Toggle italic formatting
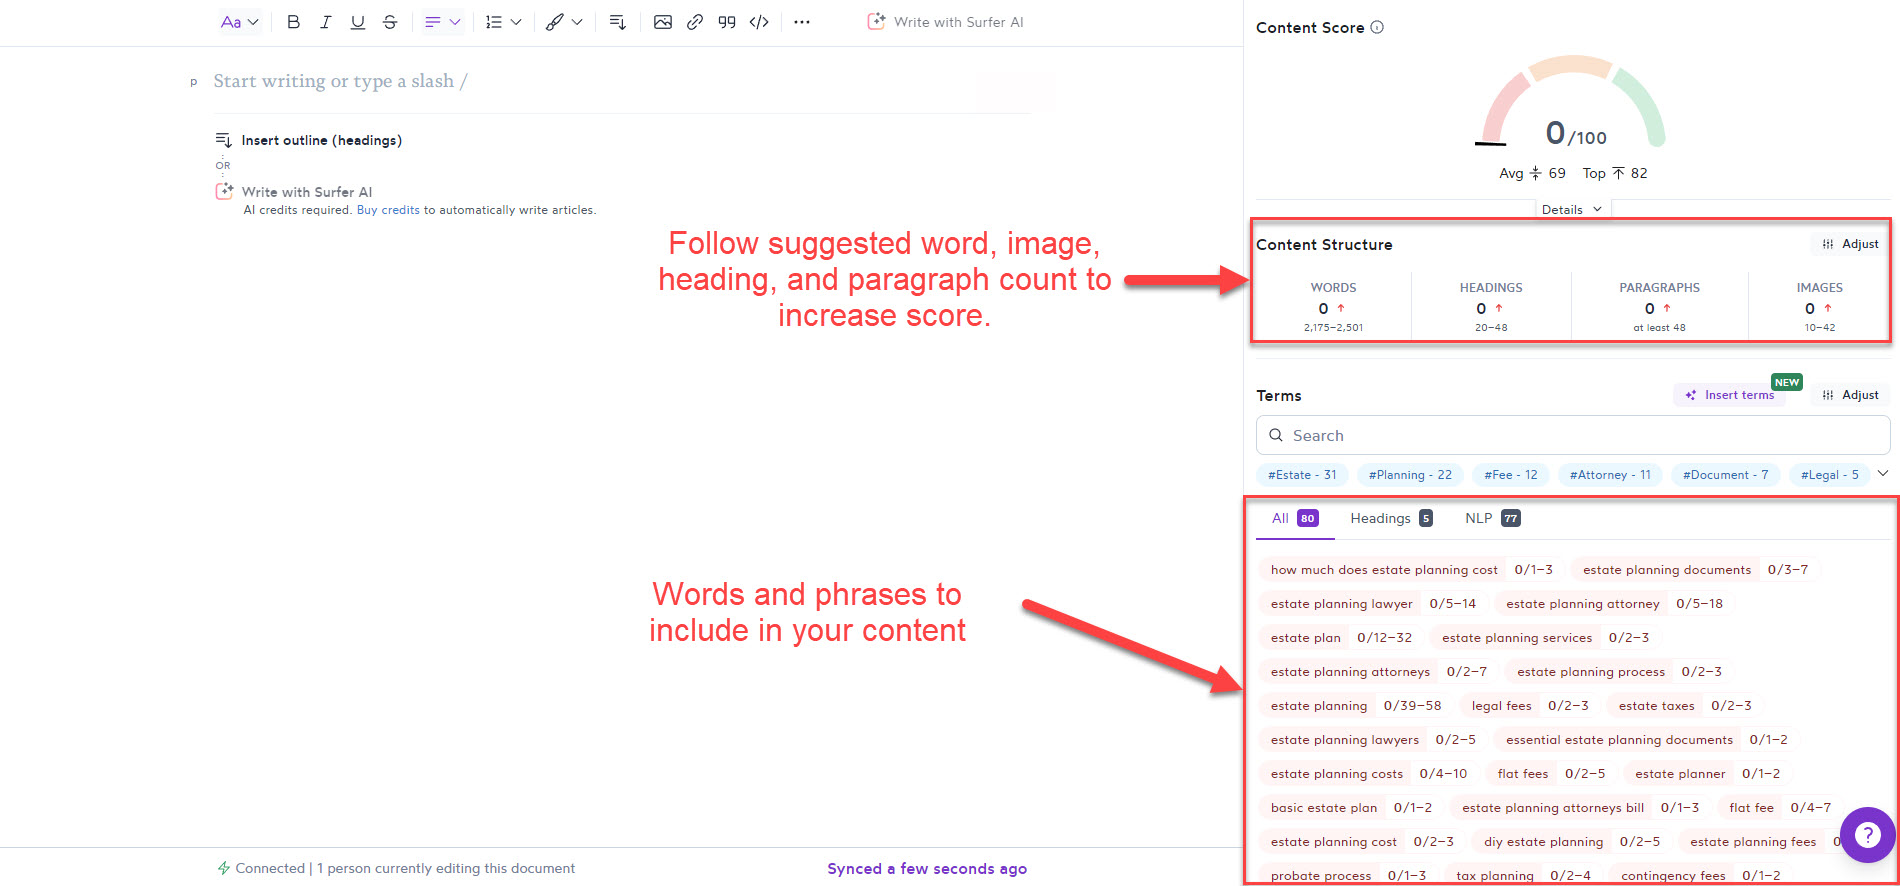 coord(325,22)
